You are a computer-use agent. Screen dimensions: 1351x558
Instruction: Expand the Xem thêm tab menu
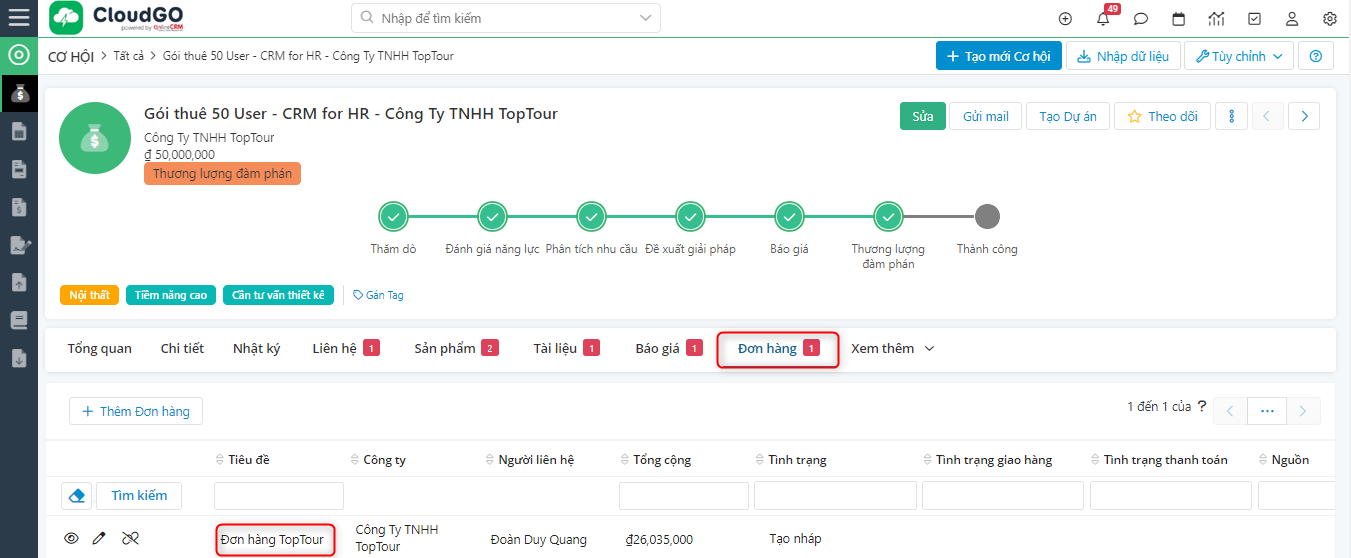click(892, 349)
